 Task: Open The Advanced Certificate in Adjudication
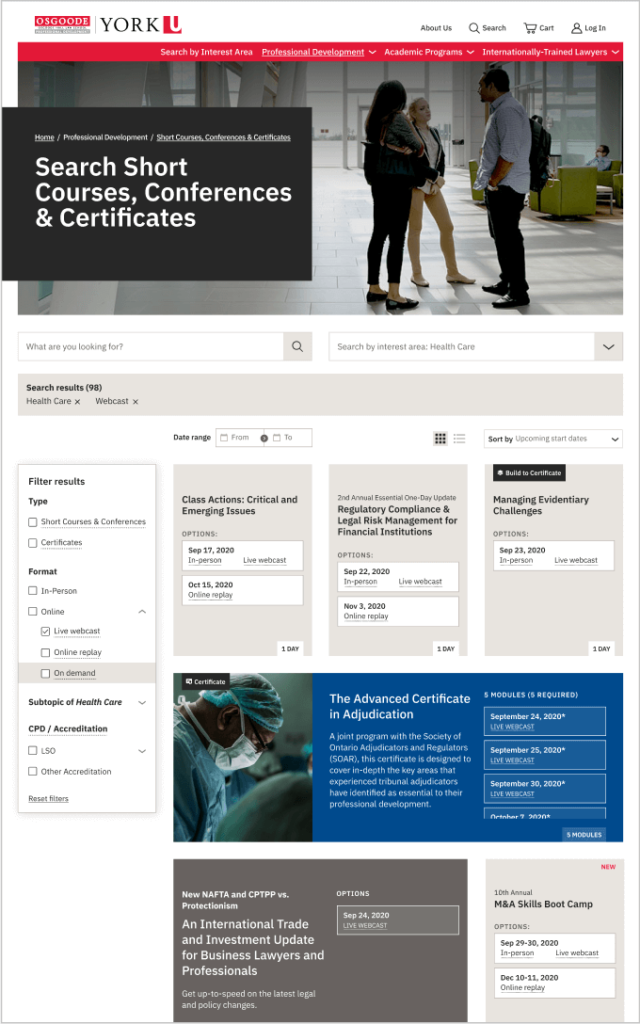coord(400,707)
